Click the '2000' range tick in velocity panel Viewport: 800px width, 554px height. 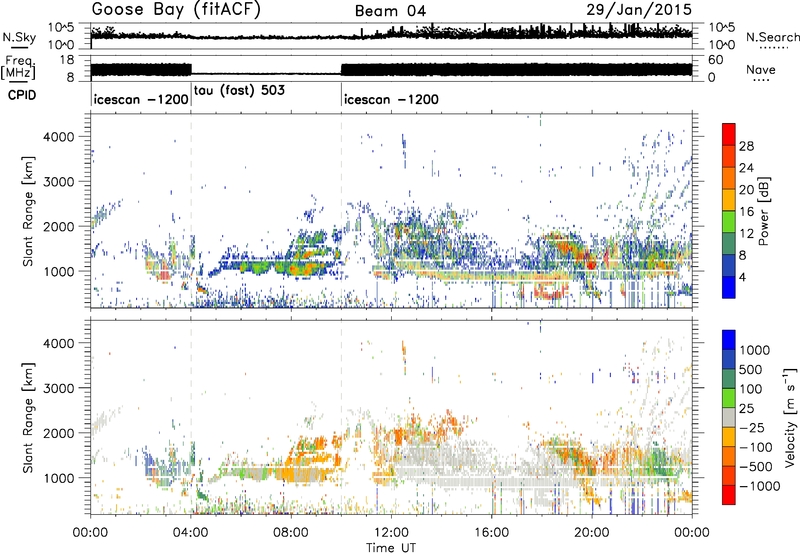58,433
